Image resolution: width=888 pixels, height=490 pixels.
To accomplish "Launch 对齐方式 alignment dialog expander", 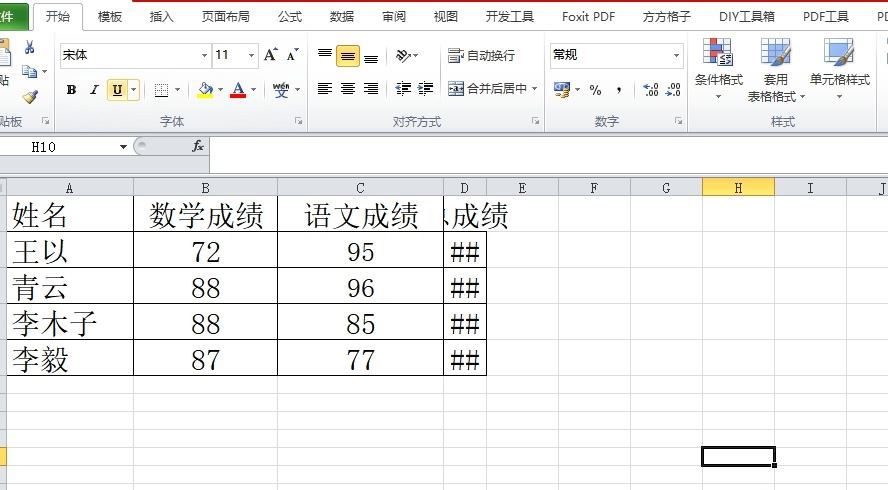I will point(535,121).
